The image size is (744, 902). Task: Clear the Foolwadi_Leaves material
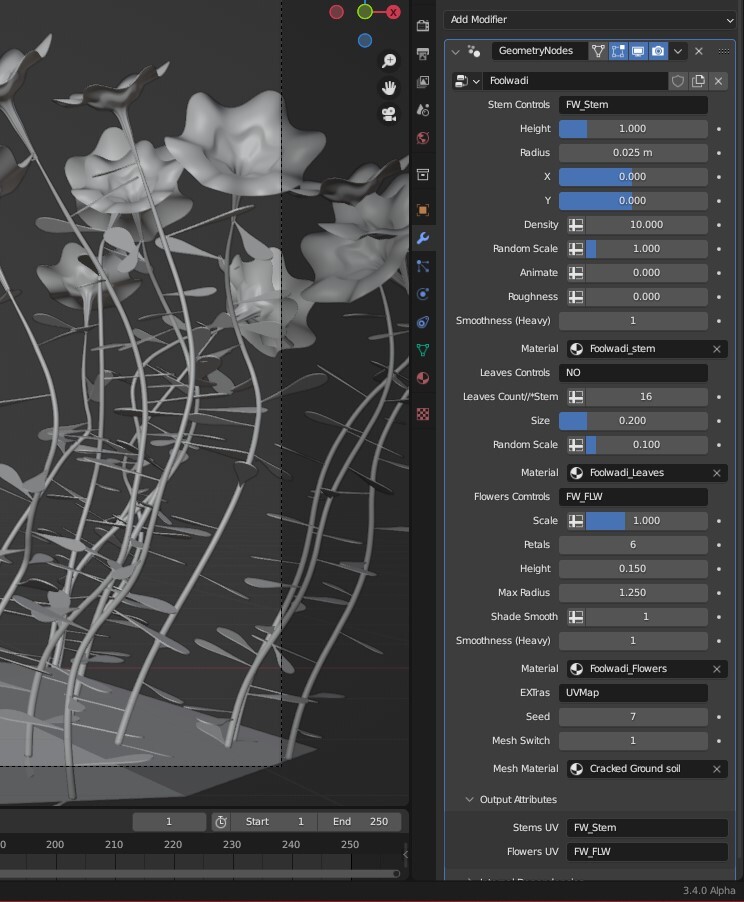tap(717, 473)
